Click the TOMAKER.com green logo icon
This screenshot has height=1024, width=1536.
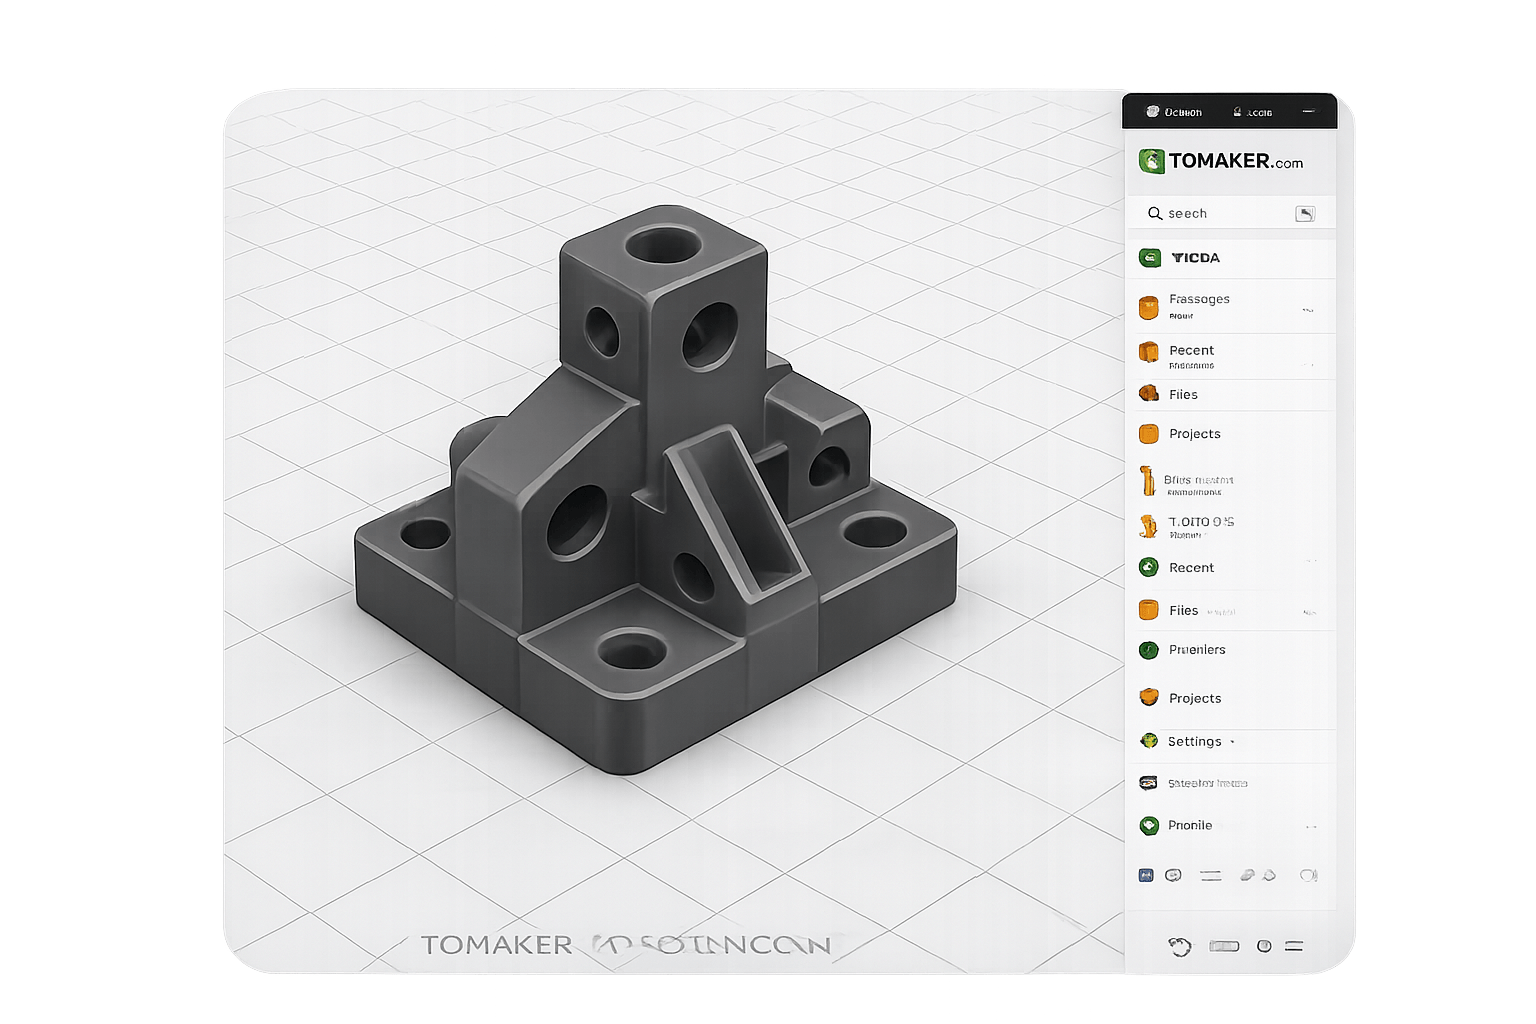[1151, 161]
